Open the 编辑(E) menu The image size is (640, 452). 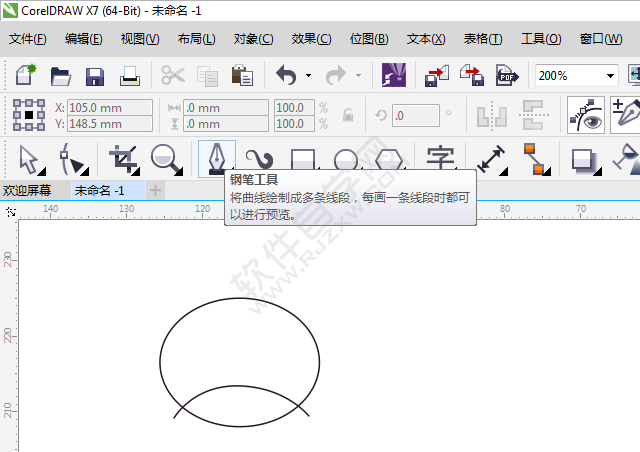coord(84,39)
